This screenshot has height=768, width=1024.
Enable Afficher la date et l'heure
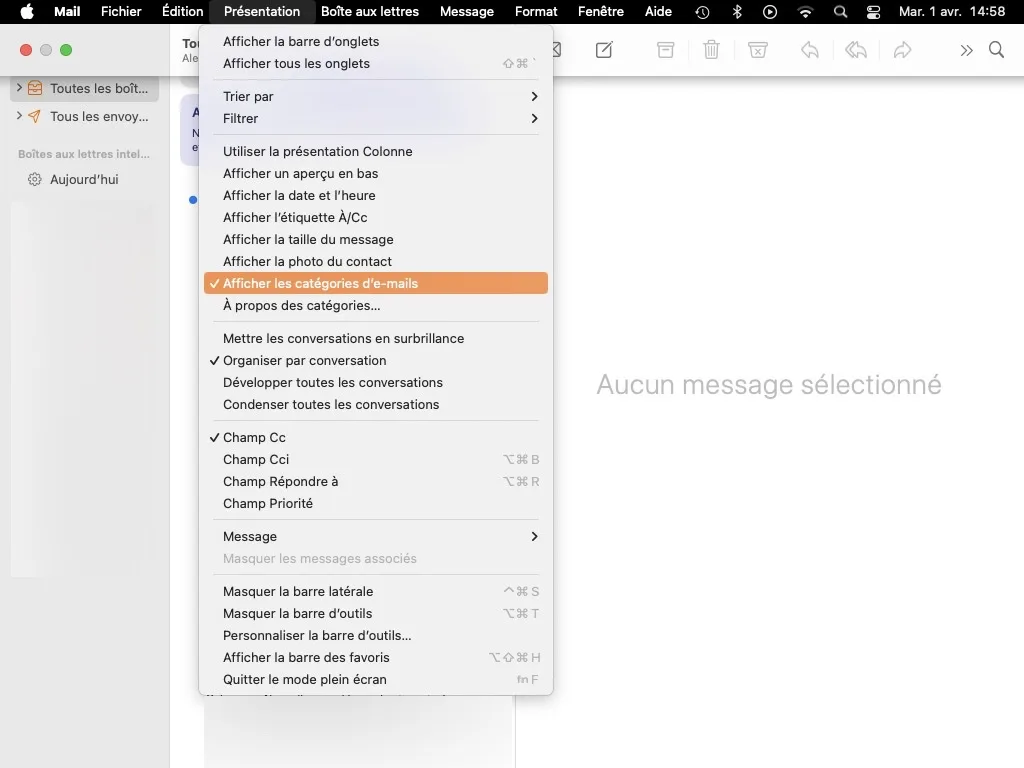click(376, 195)
